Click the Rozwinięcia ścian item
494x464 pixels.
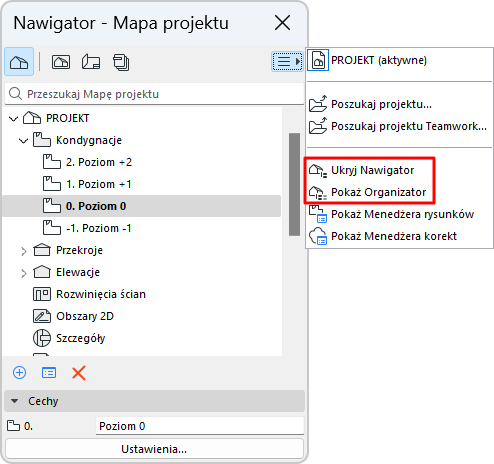[x=101, y=294]
